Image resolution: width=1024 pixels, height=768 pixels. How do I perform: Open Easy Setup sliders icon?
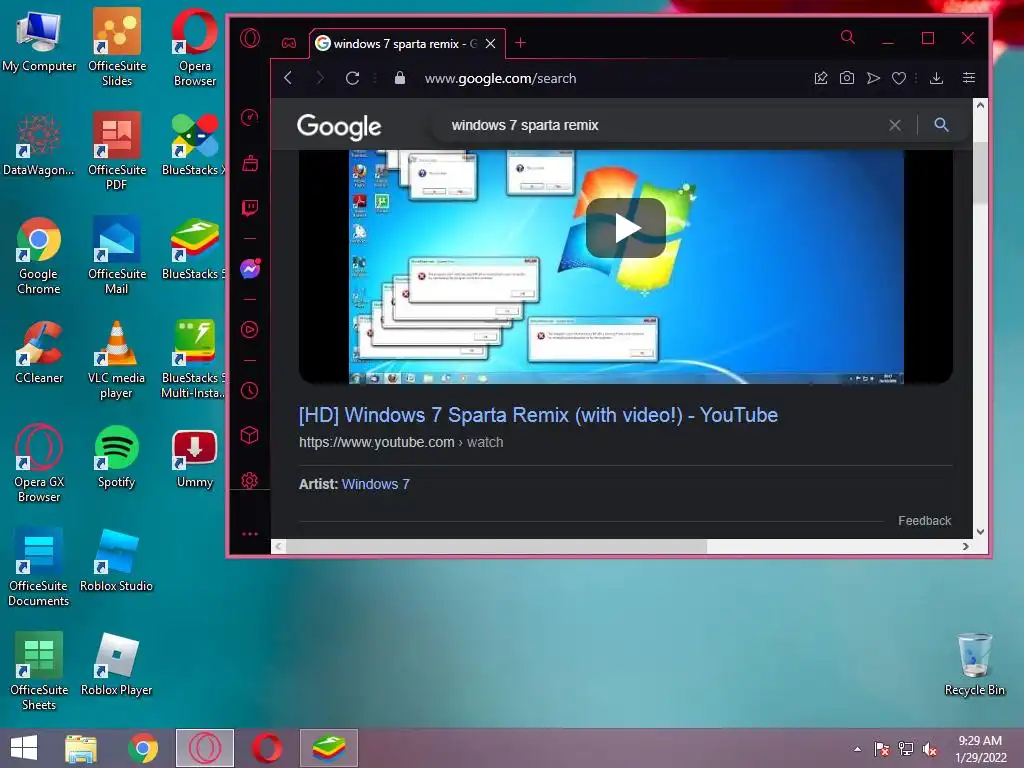pyautogui.click(x=968, y=78)
